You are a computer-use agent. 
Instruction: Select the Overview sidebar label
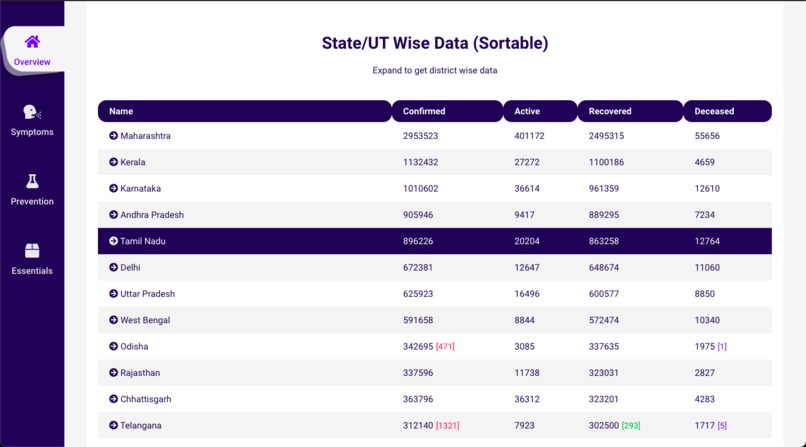pyautogui.click(x=32, y=62)
